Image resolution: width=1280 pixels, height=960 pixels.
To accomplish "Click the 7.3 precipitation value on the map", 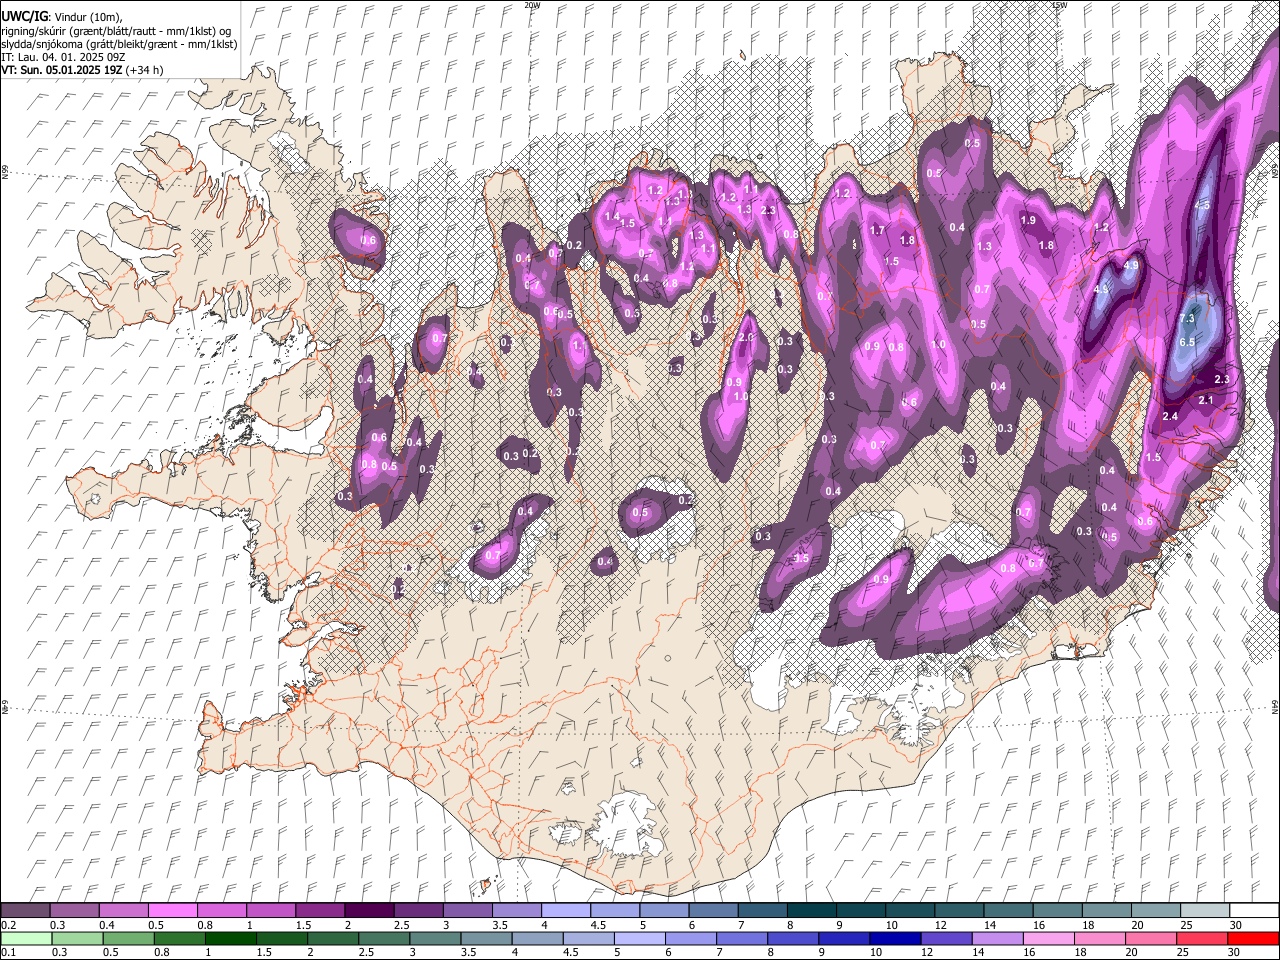I will tap(1187, 319).
